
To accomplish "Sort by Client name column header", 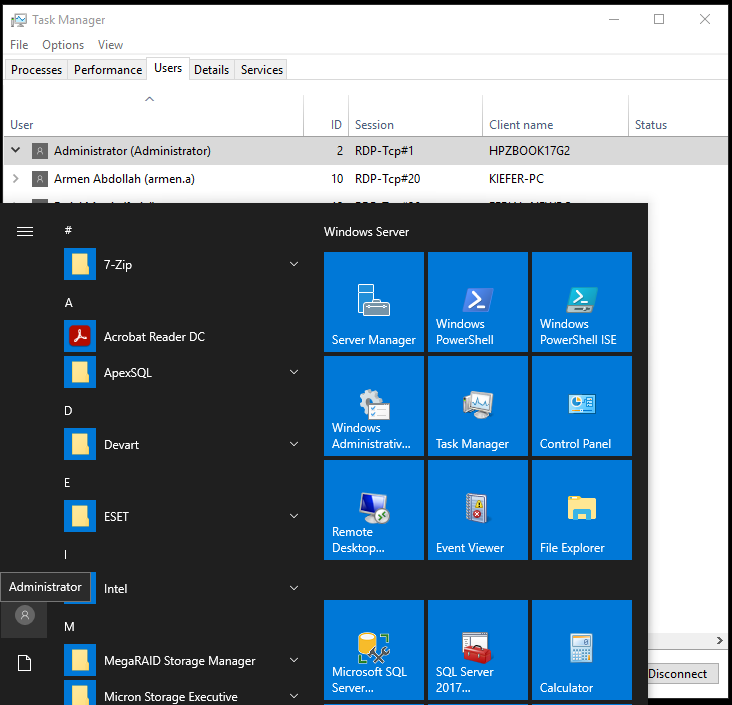I will [x=556, y=116].
